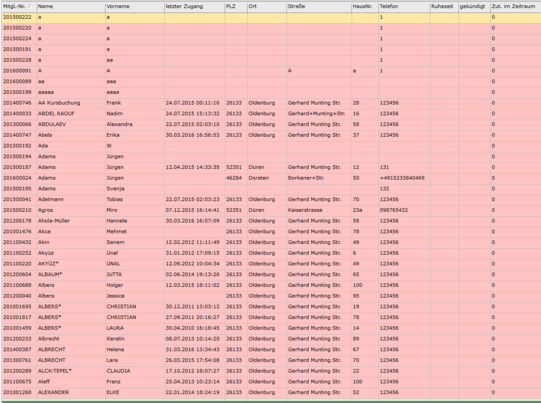Select the ALCK-TEPEL* CLAUDIA row
Viewport: 541px width, 403px height.
click(x=271, y=371)
